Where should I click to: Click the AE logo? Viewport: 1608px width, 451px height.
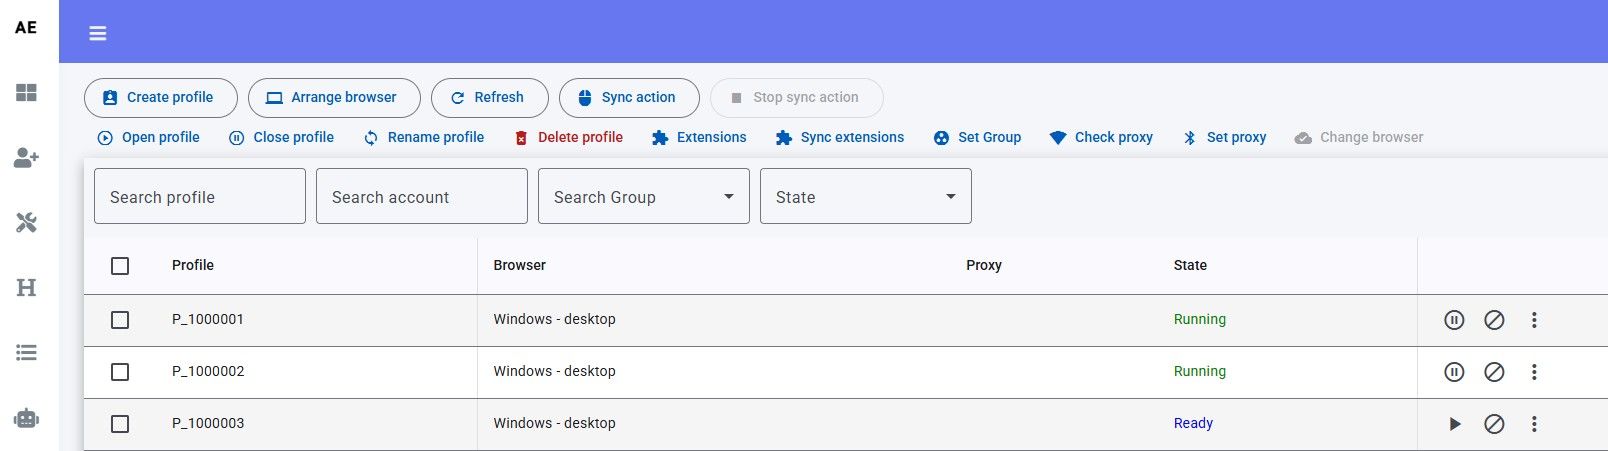point(26,28)
